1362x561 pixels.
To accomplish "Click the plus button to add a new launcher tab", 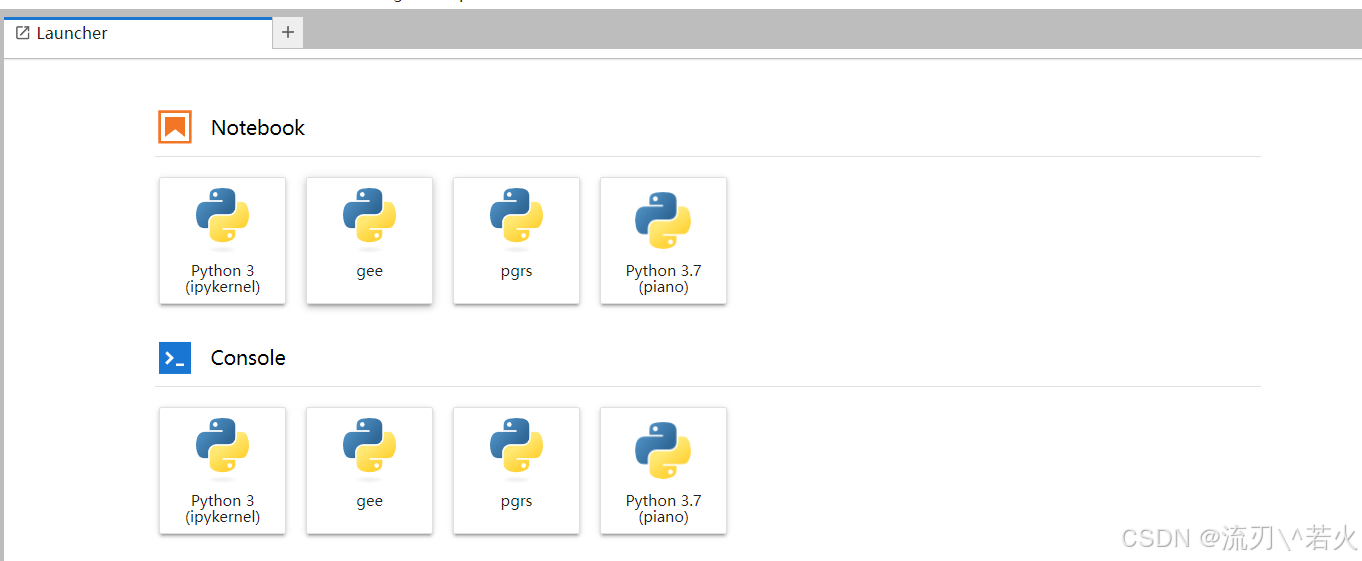I will [288, 33].
